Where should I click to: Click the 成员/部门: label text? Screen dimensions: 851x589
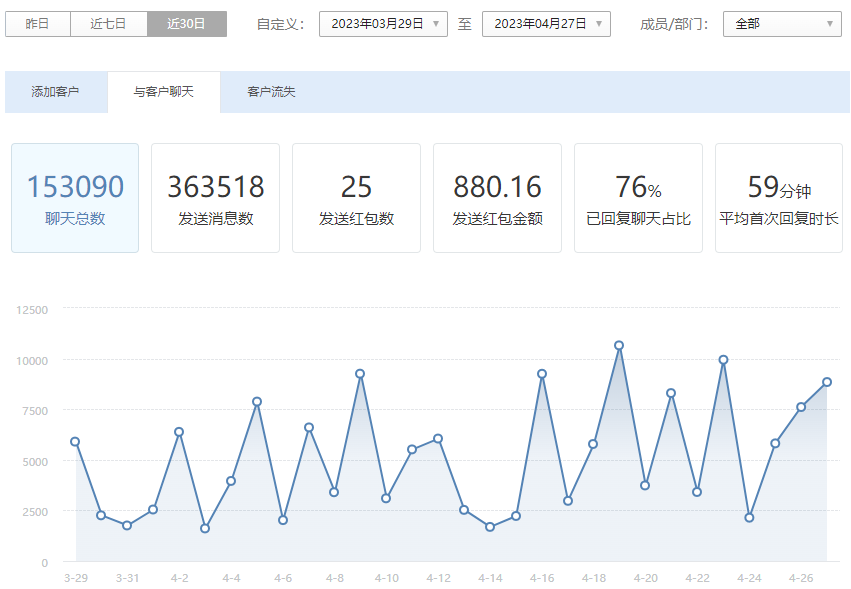click(x=675, y=24)
